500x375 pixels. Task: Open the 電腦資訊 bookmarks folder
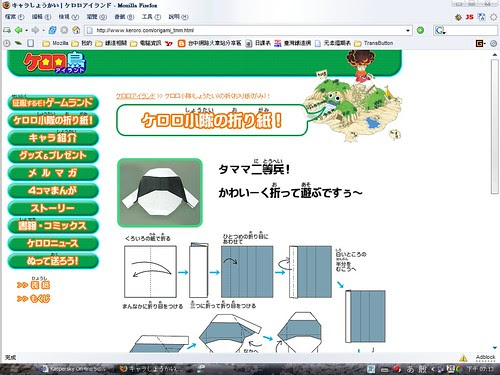point(146,43)
